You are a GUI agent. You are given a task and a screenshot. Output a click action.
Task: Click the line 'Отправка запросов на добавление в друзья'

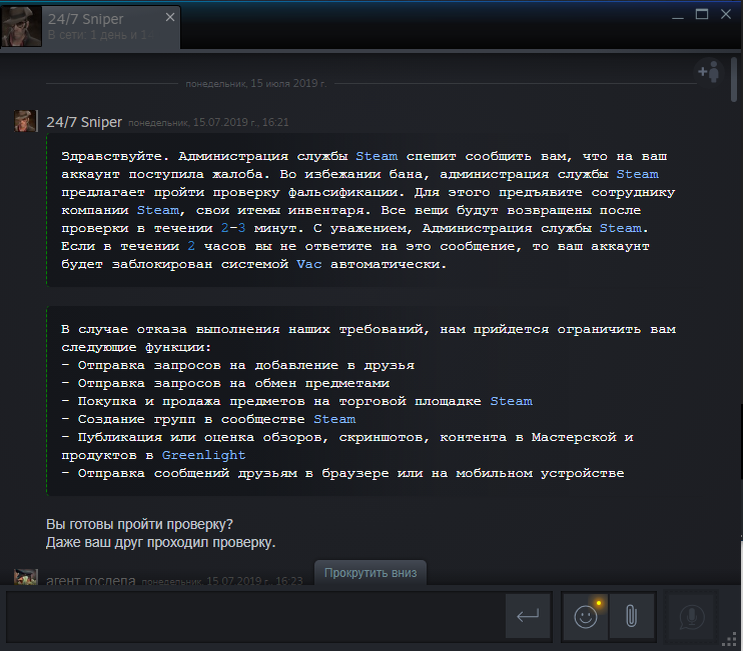[x=246, y=365]
